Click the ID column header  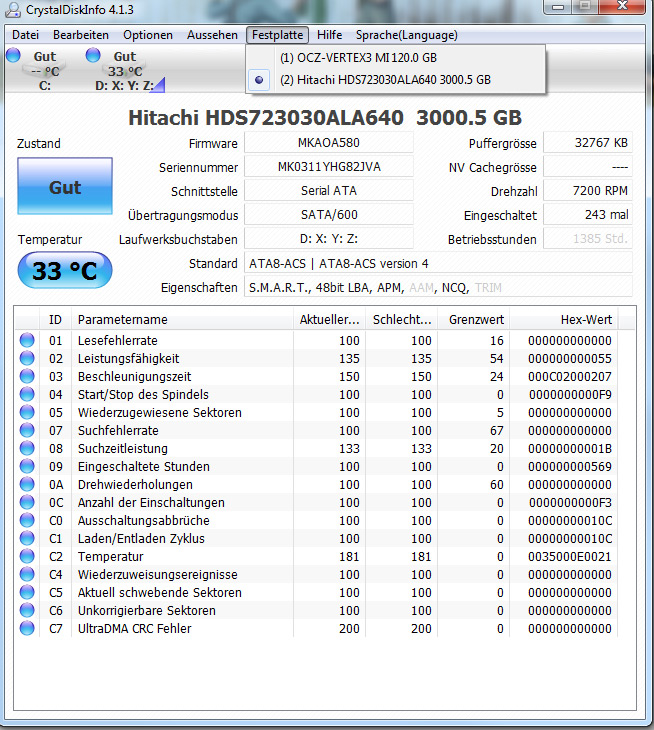[55, 319]
